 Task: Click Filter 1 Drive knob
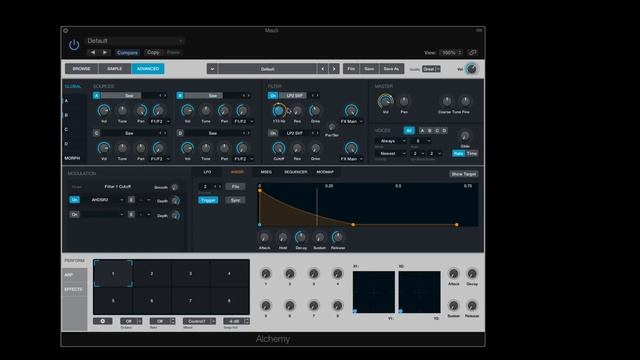click(x=315, y=111)
